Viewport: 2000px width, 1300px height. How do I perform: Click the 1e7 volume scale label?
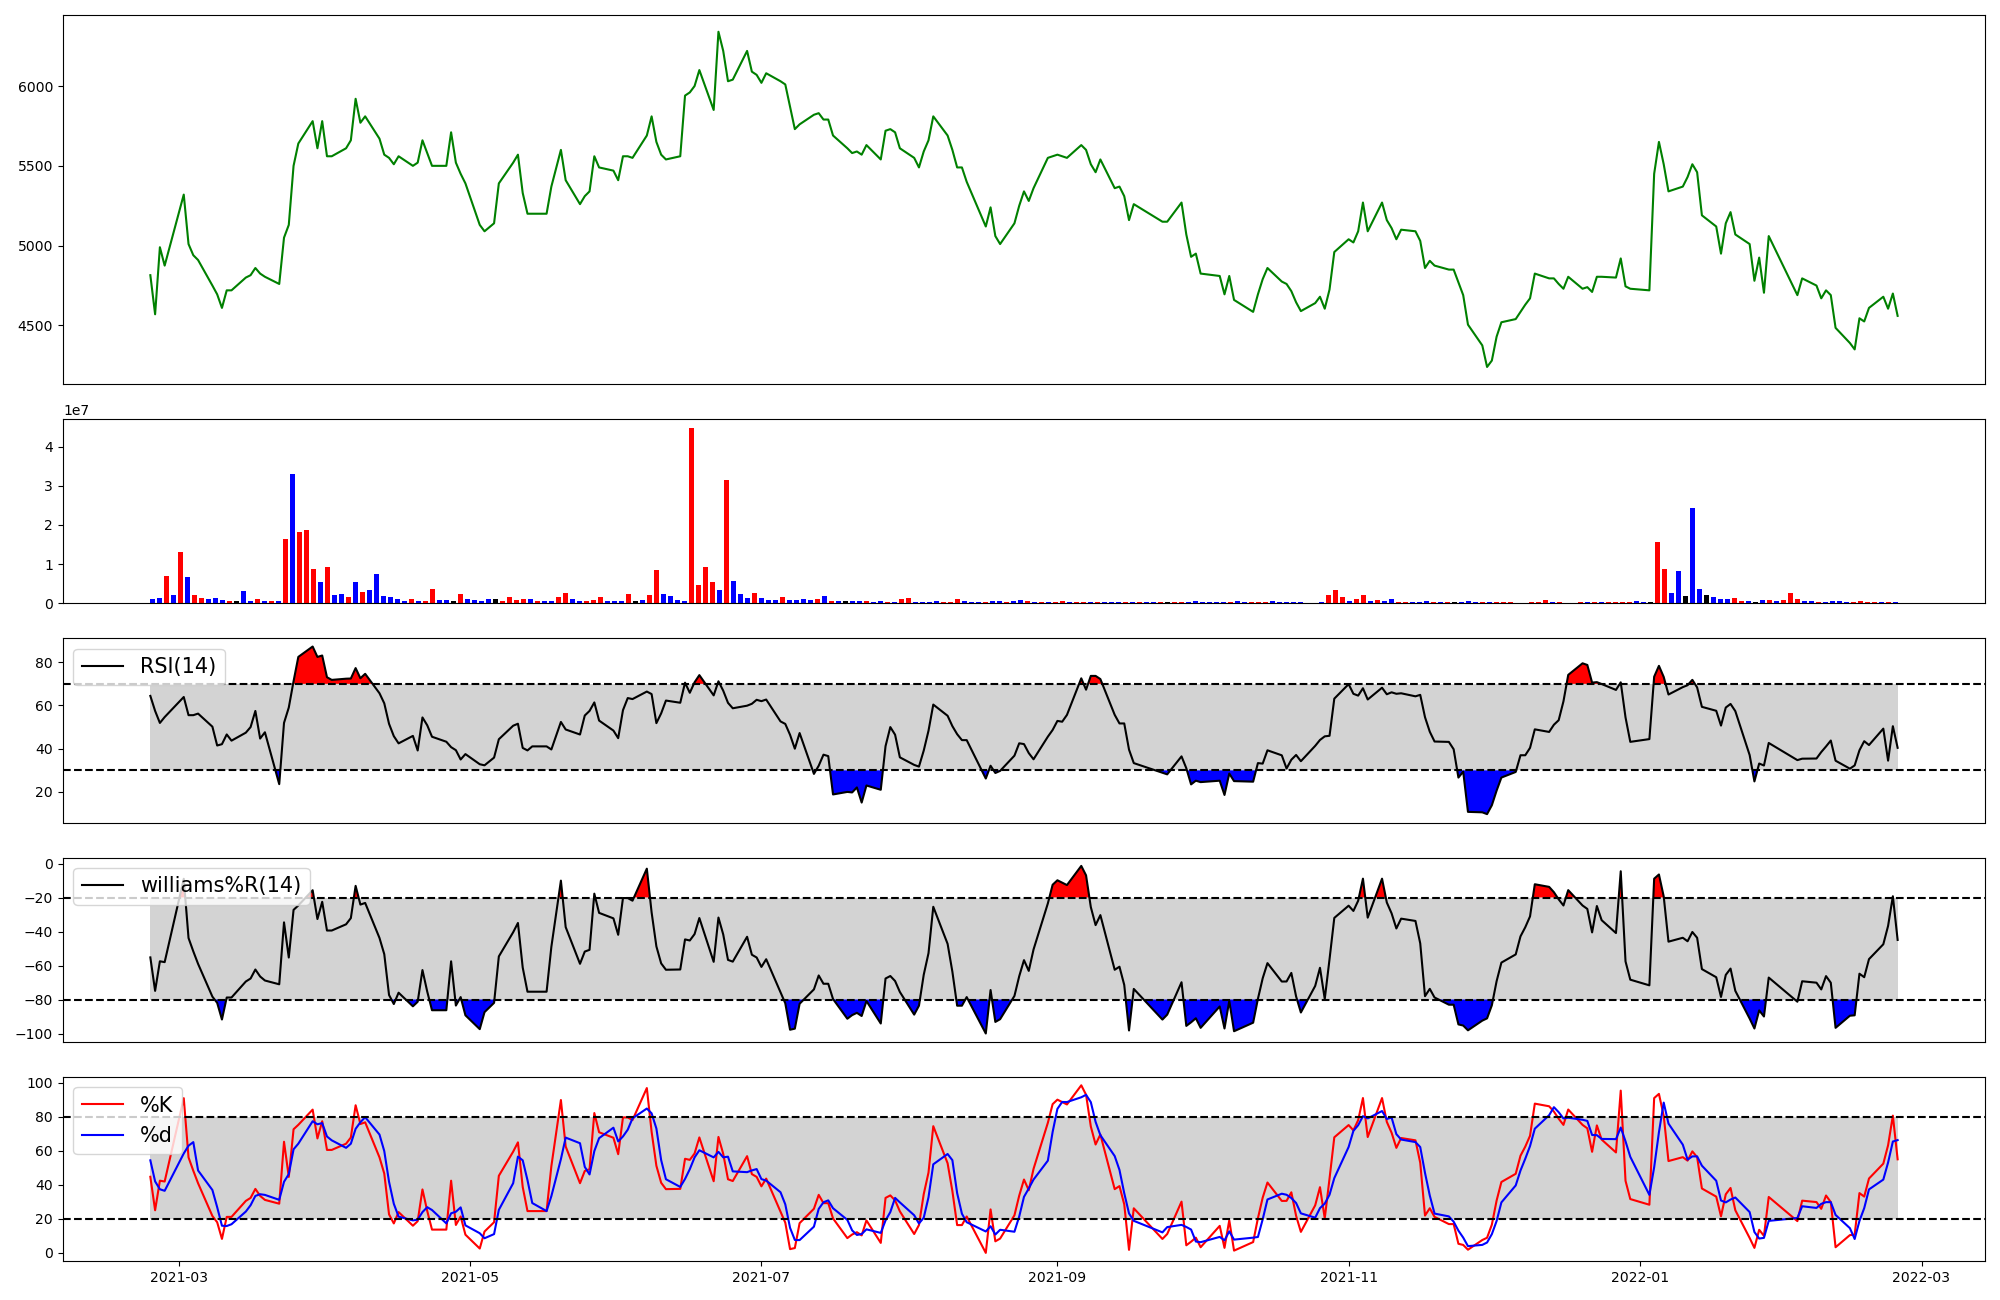pos(76,410)
